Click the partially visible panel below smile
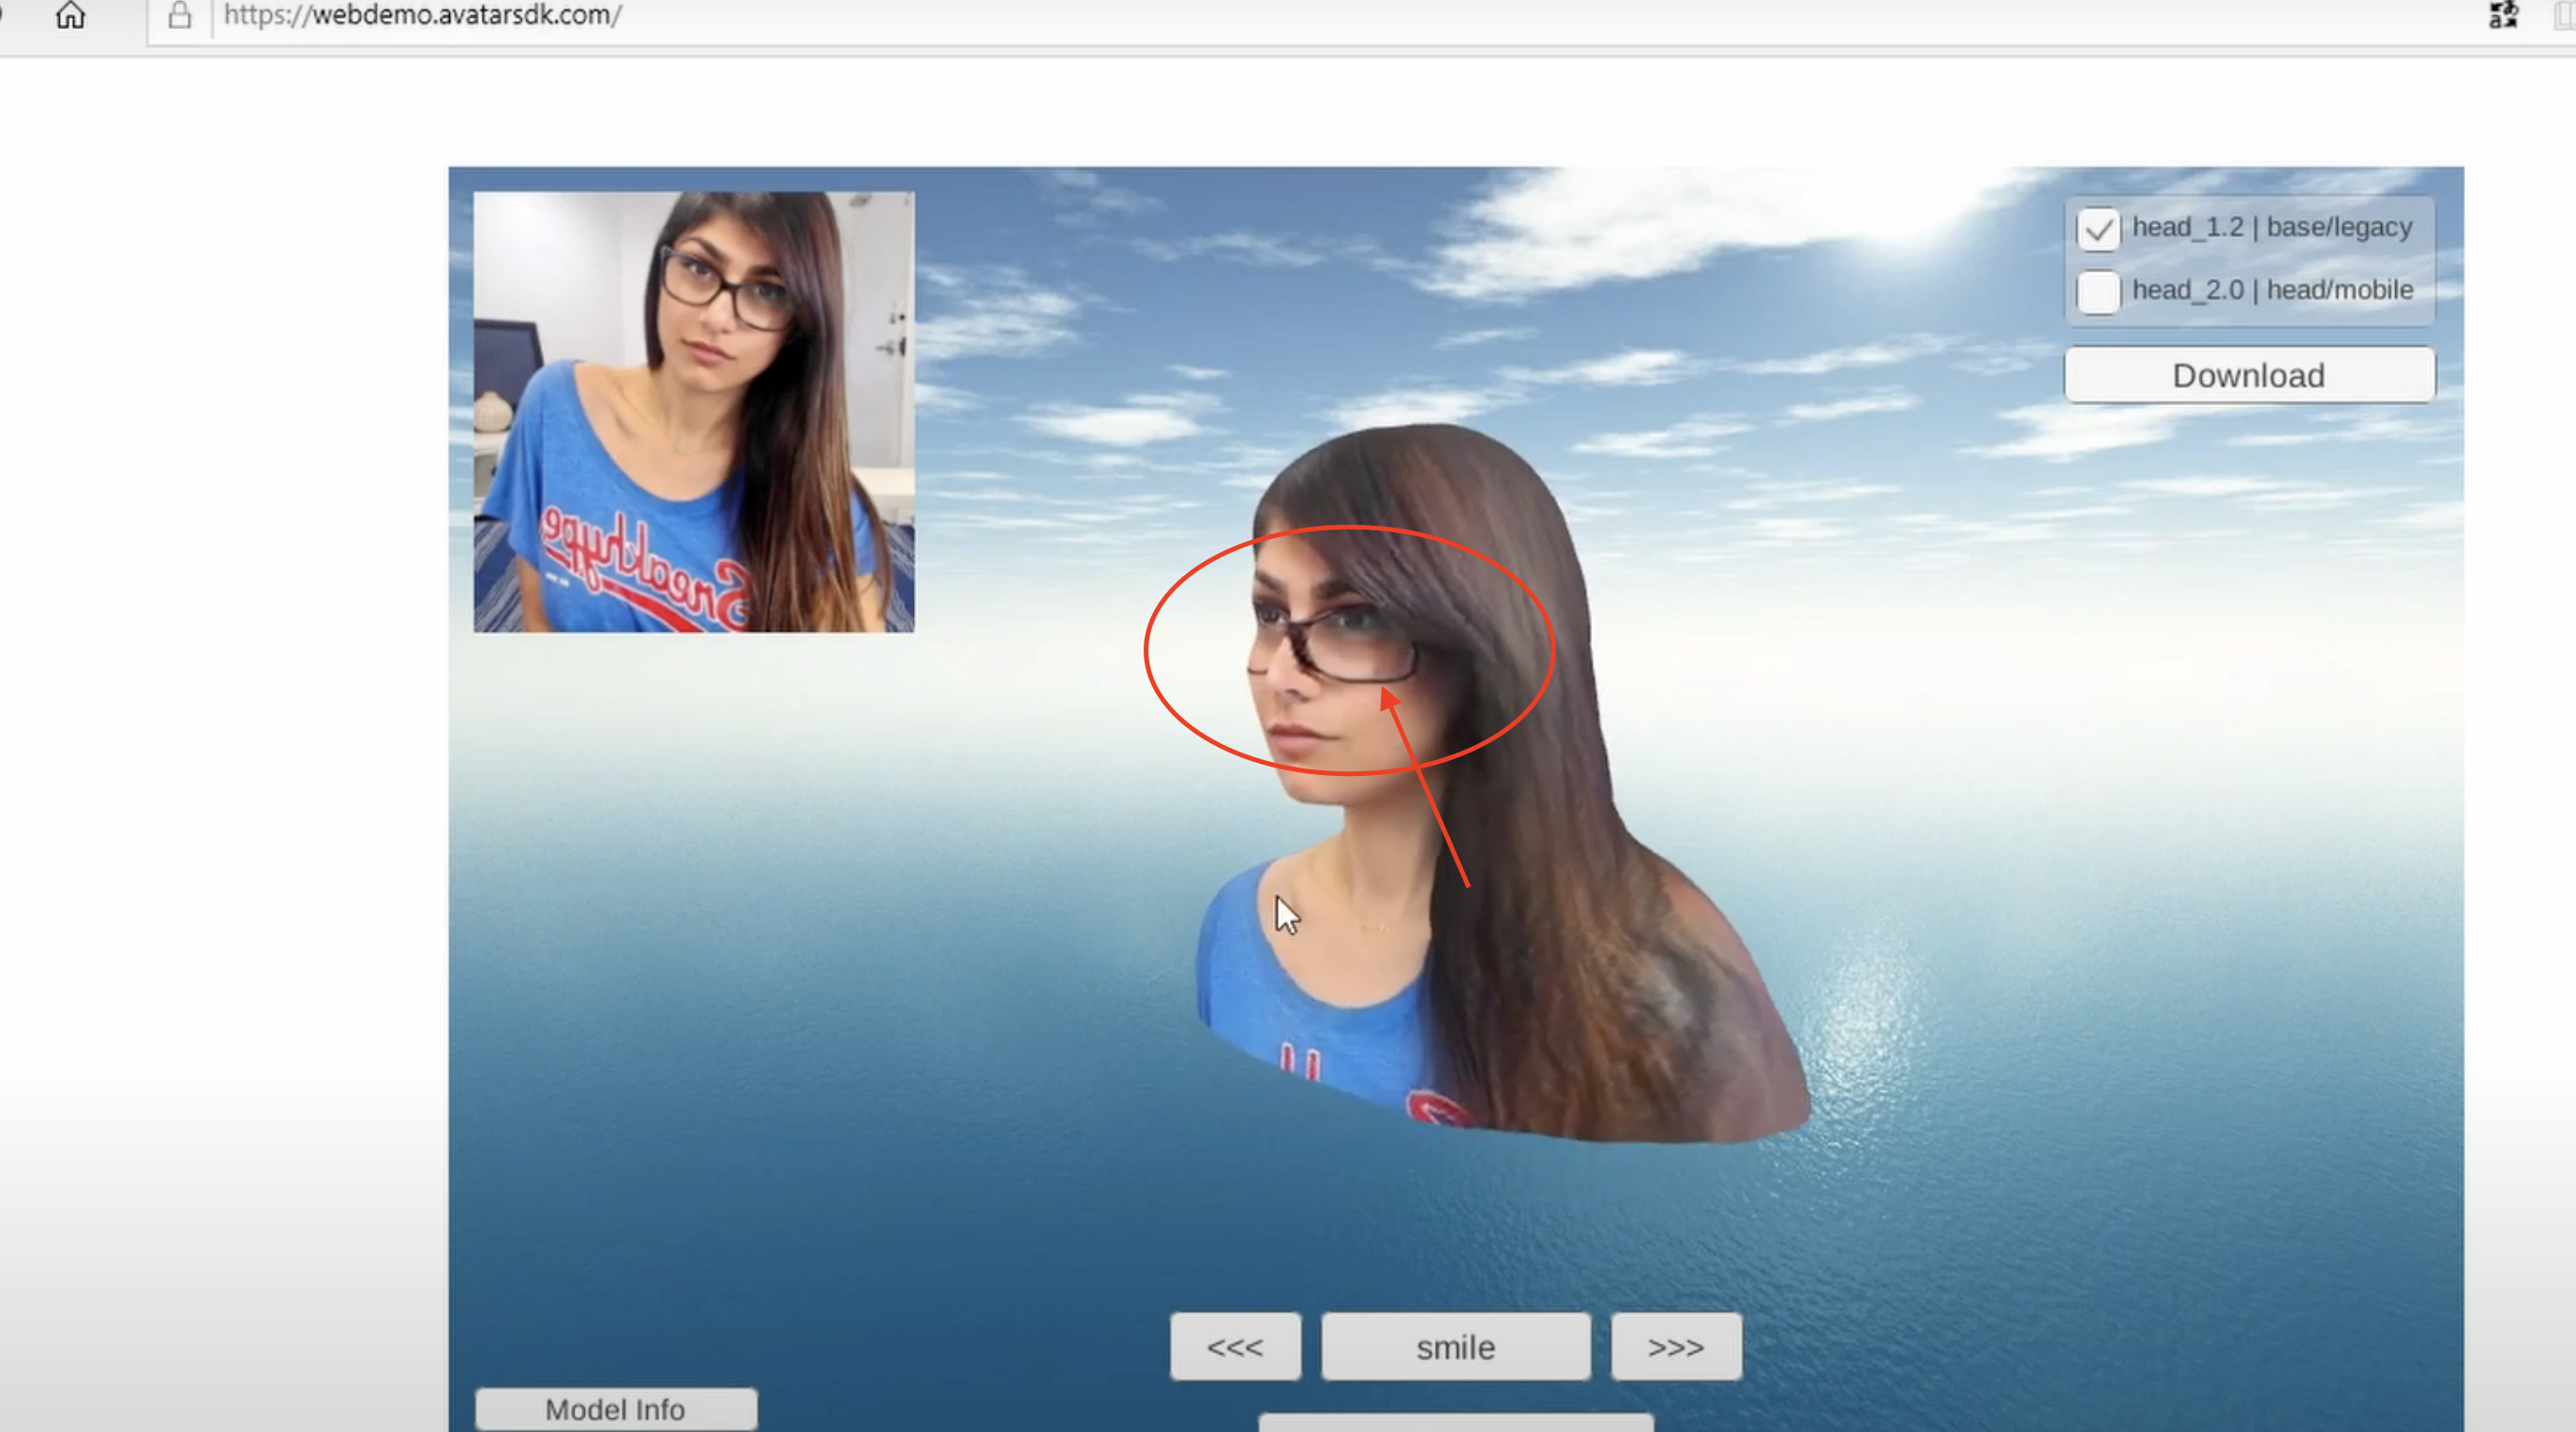This screenshot has width=2576, height=1432. pyautogui.click(x=1455, y=1423)
